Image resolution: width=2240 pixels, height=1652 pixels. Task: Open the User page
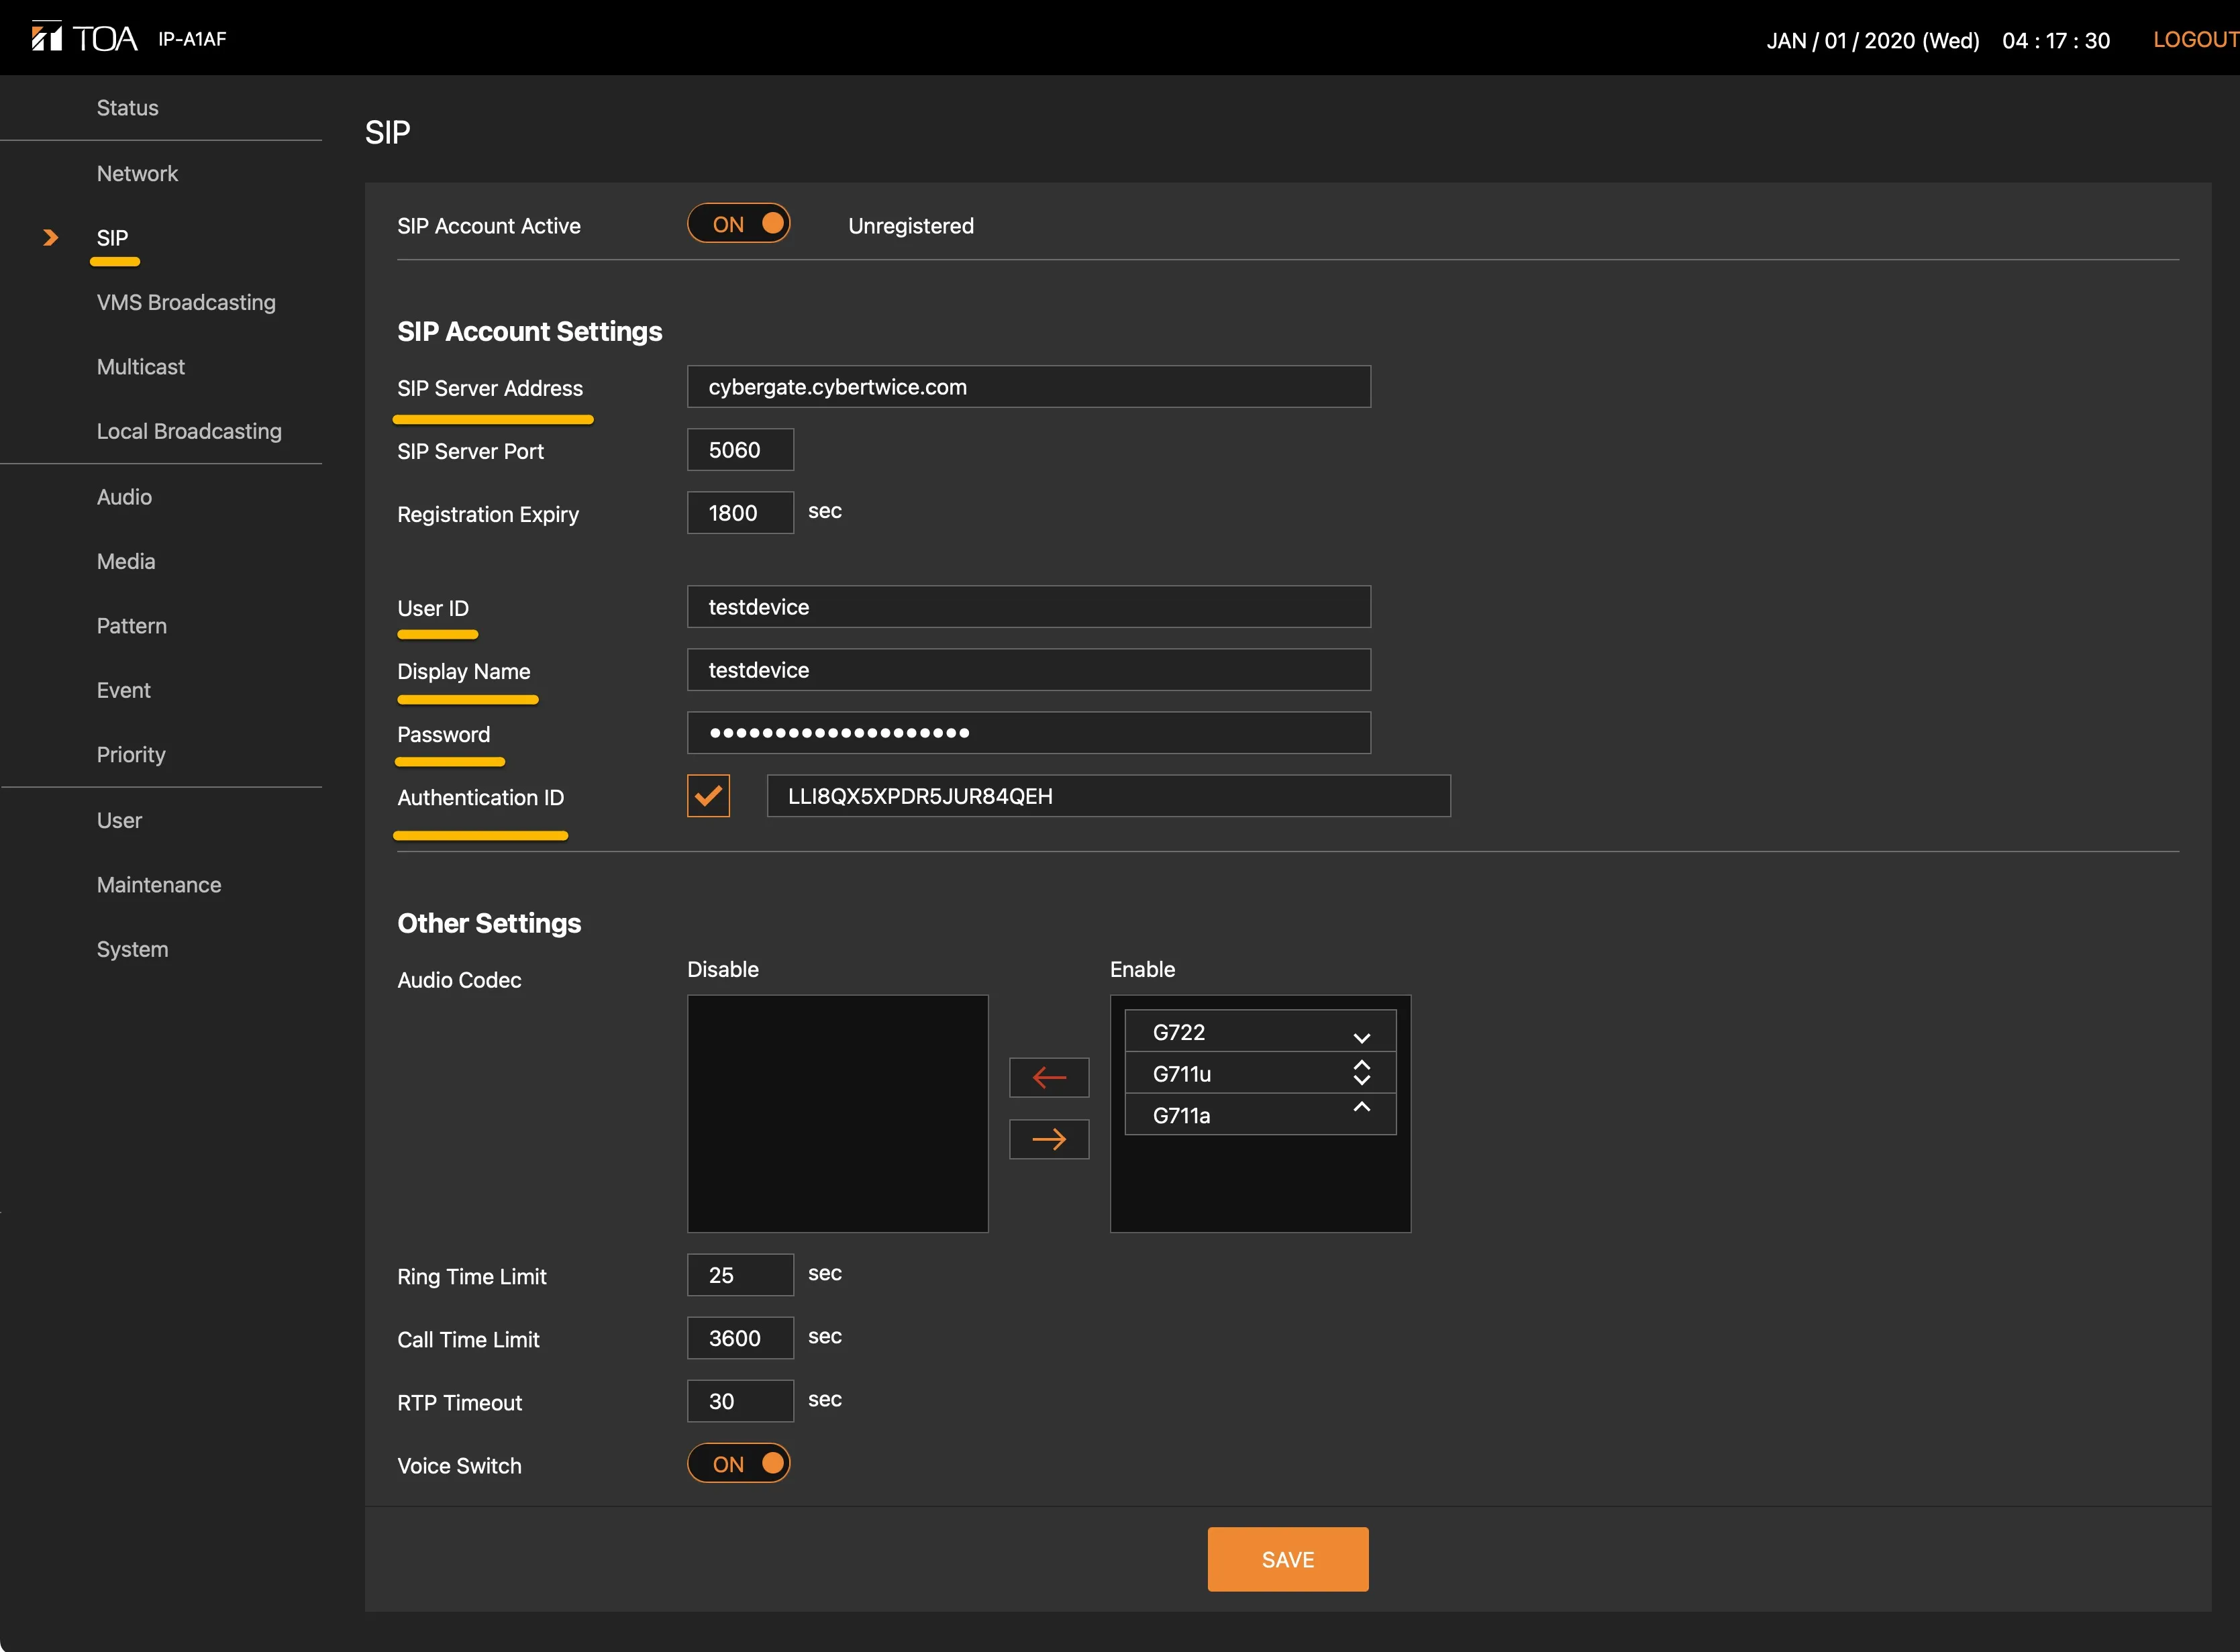click(x=119, y=820)
